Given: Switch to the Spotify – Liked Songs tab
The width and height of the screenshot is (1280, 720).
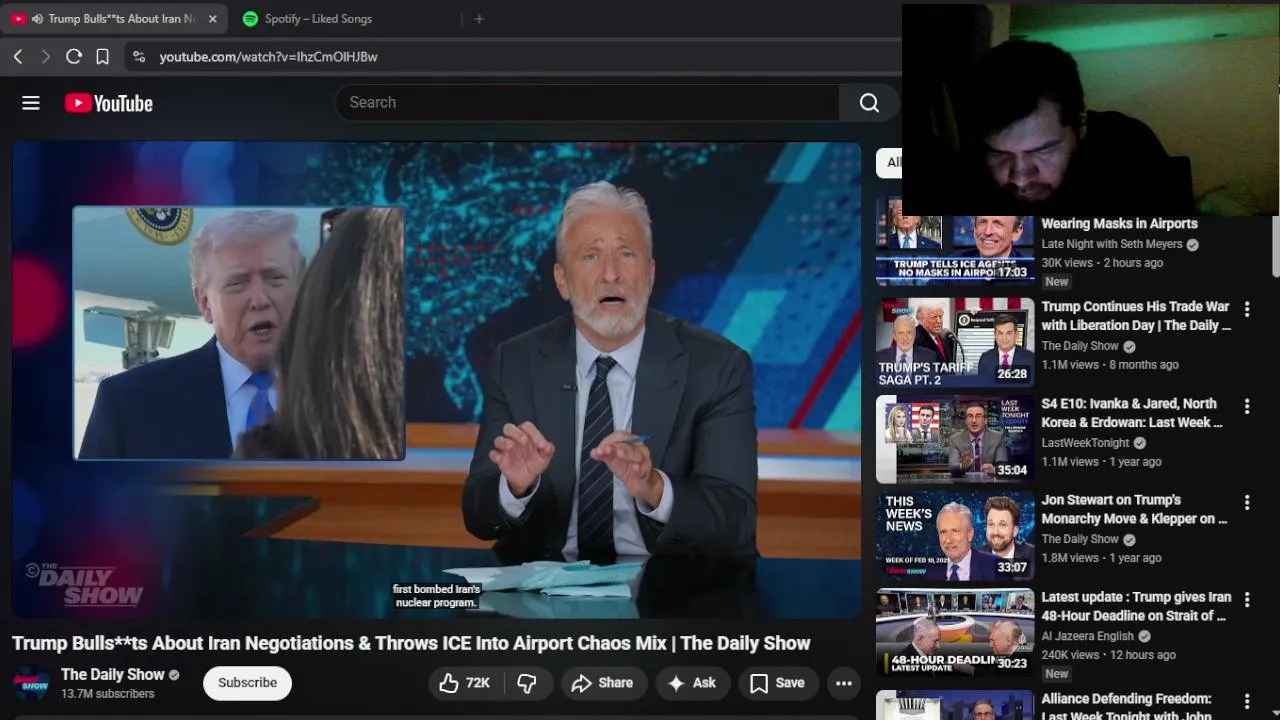Looking at the screenshot, I should point(318,19).
